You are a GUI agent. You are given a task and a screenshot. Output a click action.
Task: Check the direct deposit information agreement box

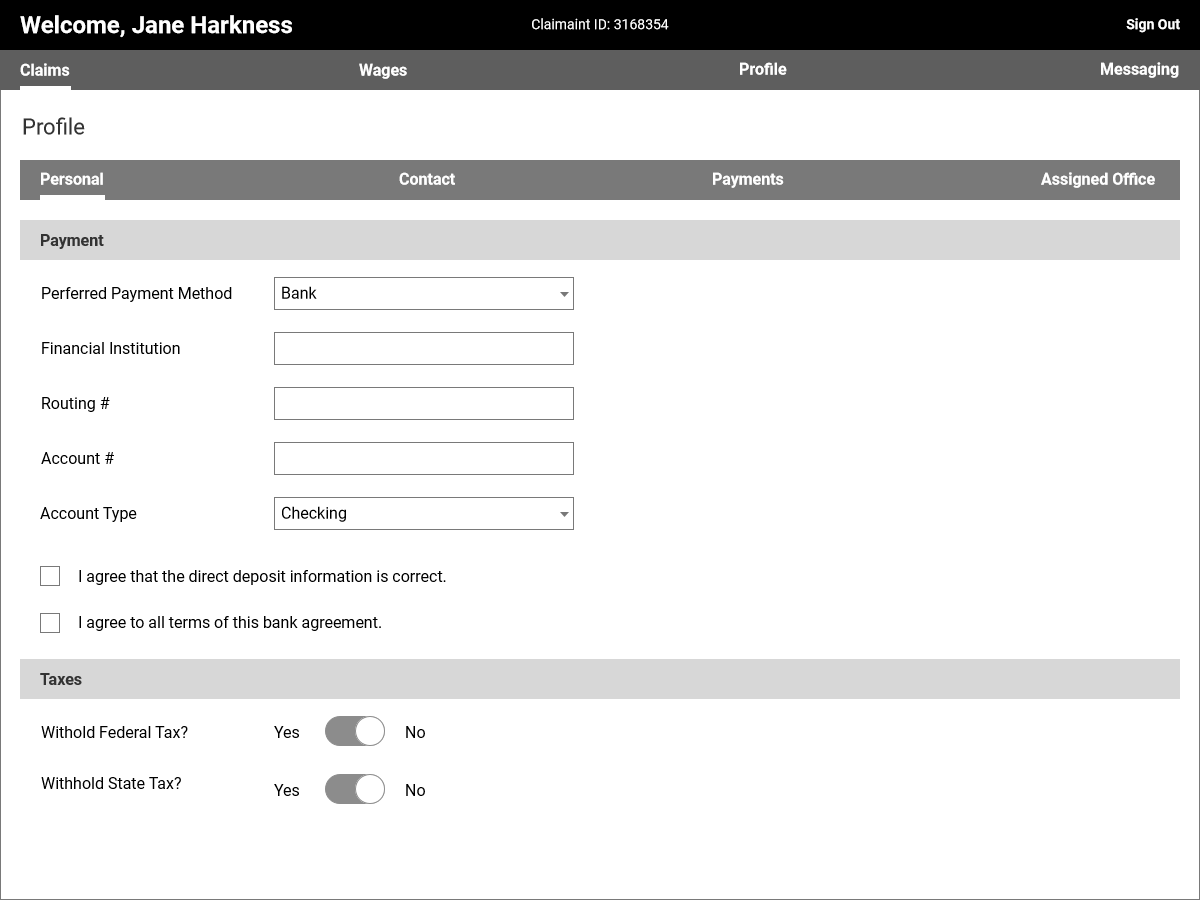pos(50,576)
